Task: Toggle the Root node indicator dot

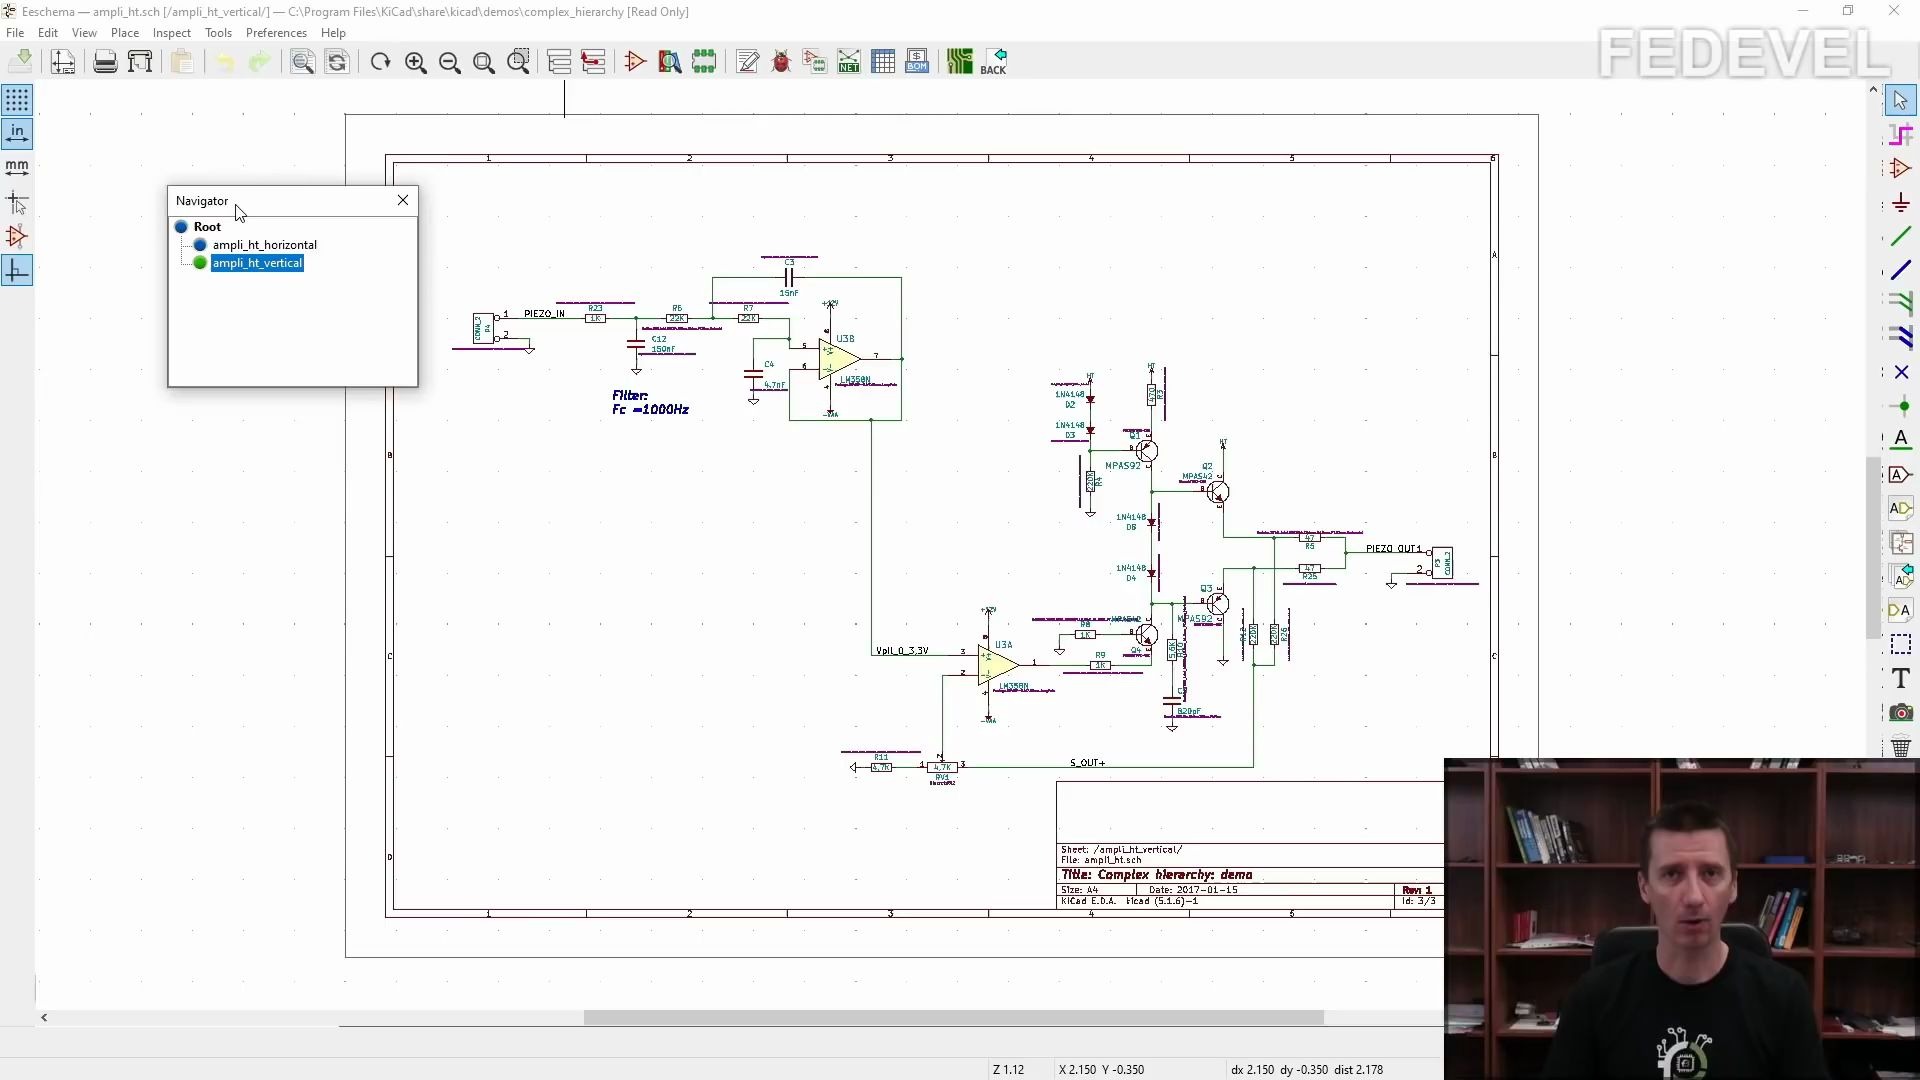Action: [x=181, y=225]
